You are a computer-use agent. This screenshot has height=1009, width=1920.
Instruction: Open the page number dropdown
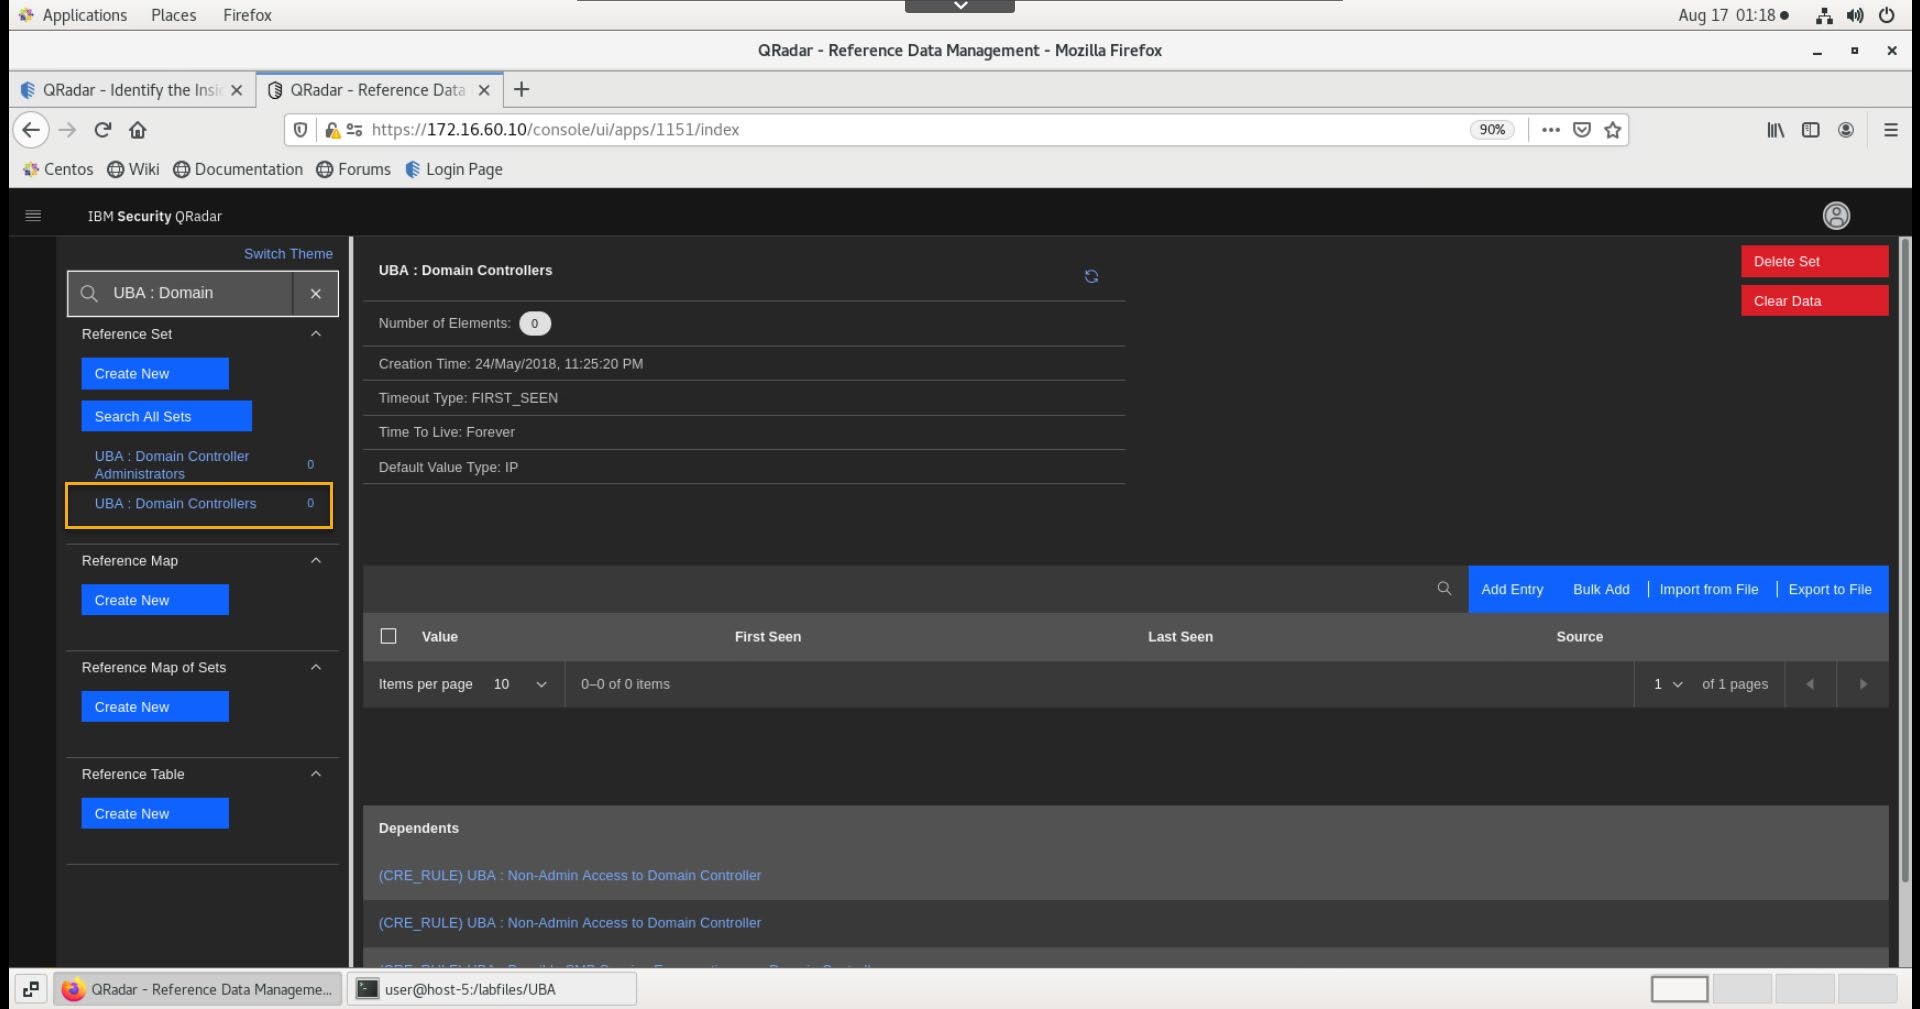(1667, 684)
